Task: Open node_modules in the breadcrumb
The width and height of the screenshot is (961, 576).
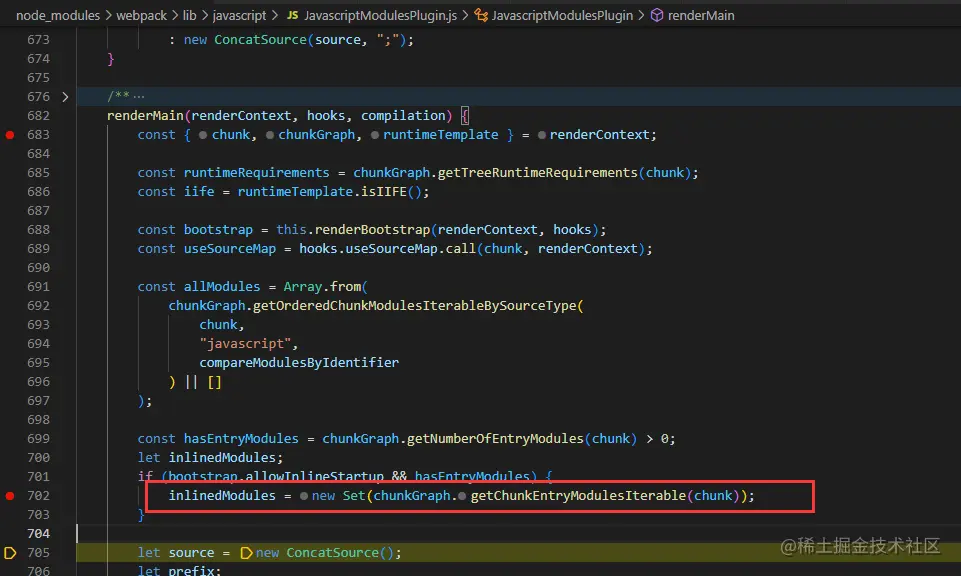Action: pyautogui.click(x=58, y=15)
